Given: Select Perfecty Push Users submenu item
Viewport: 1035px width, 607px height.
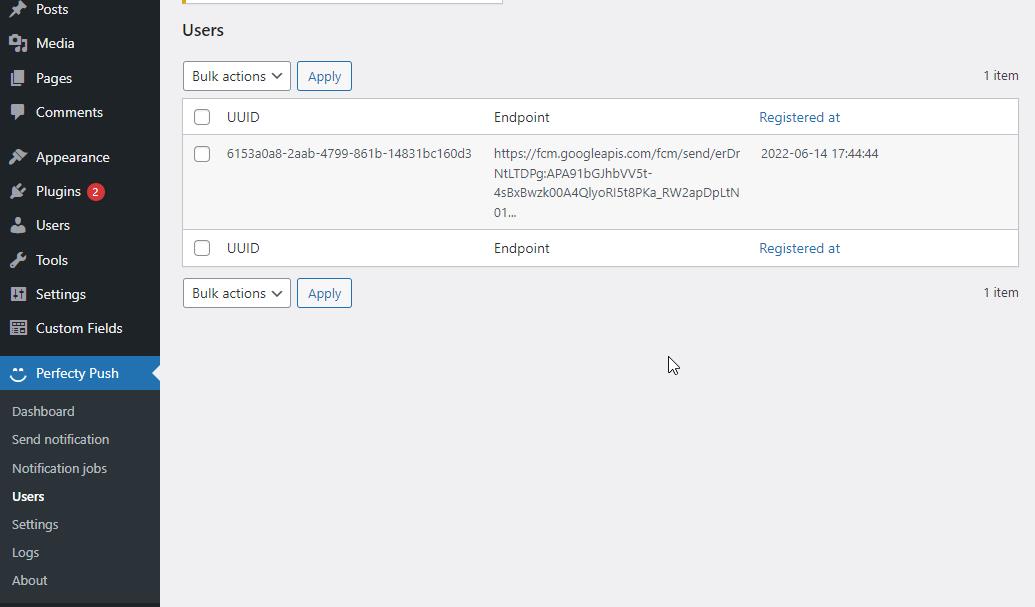Looking at the screenshot, I should 28,497.
